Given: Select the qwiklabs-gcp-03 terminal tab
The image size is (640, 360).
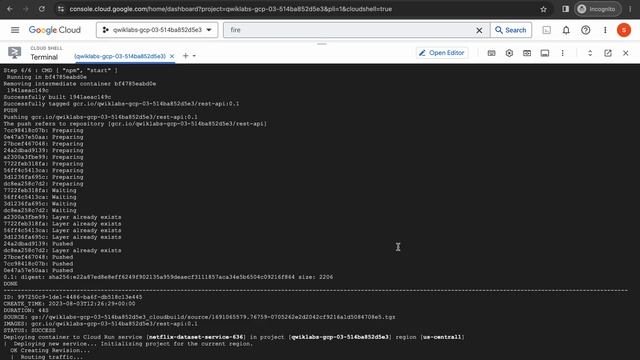Looking at the screenshot, I should [x=120, y=56].
